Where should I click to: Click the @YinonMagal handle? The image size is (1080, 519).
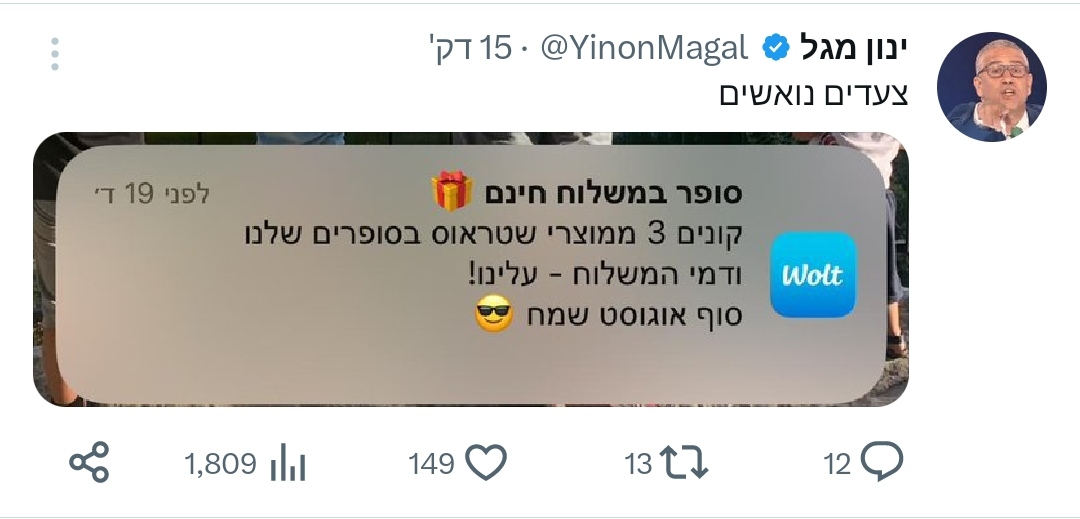[x=644, y=48]
